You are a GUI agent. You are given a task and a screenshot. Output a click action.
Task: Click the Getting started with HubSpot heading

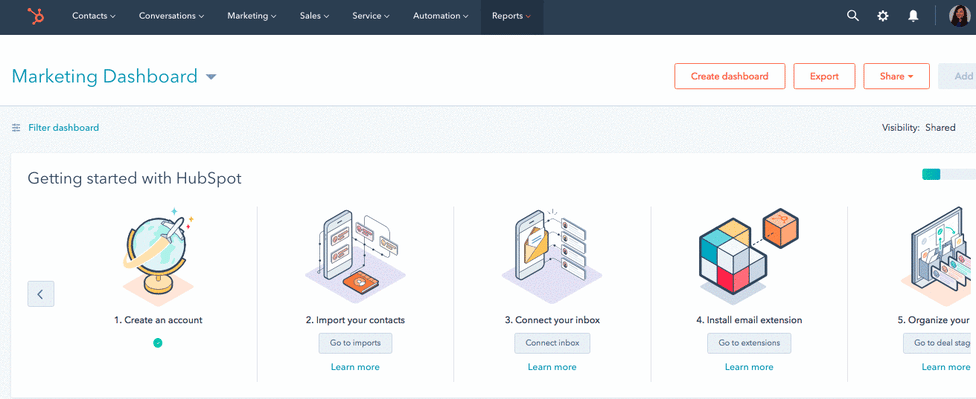(134, 179)
